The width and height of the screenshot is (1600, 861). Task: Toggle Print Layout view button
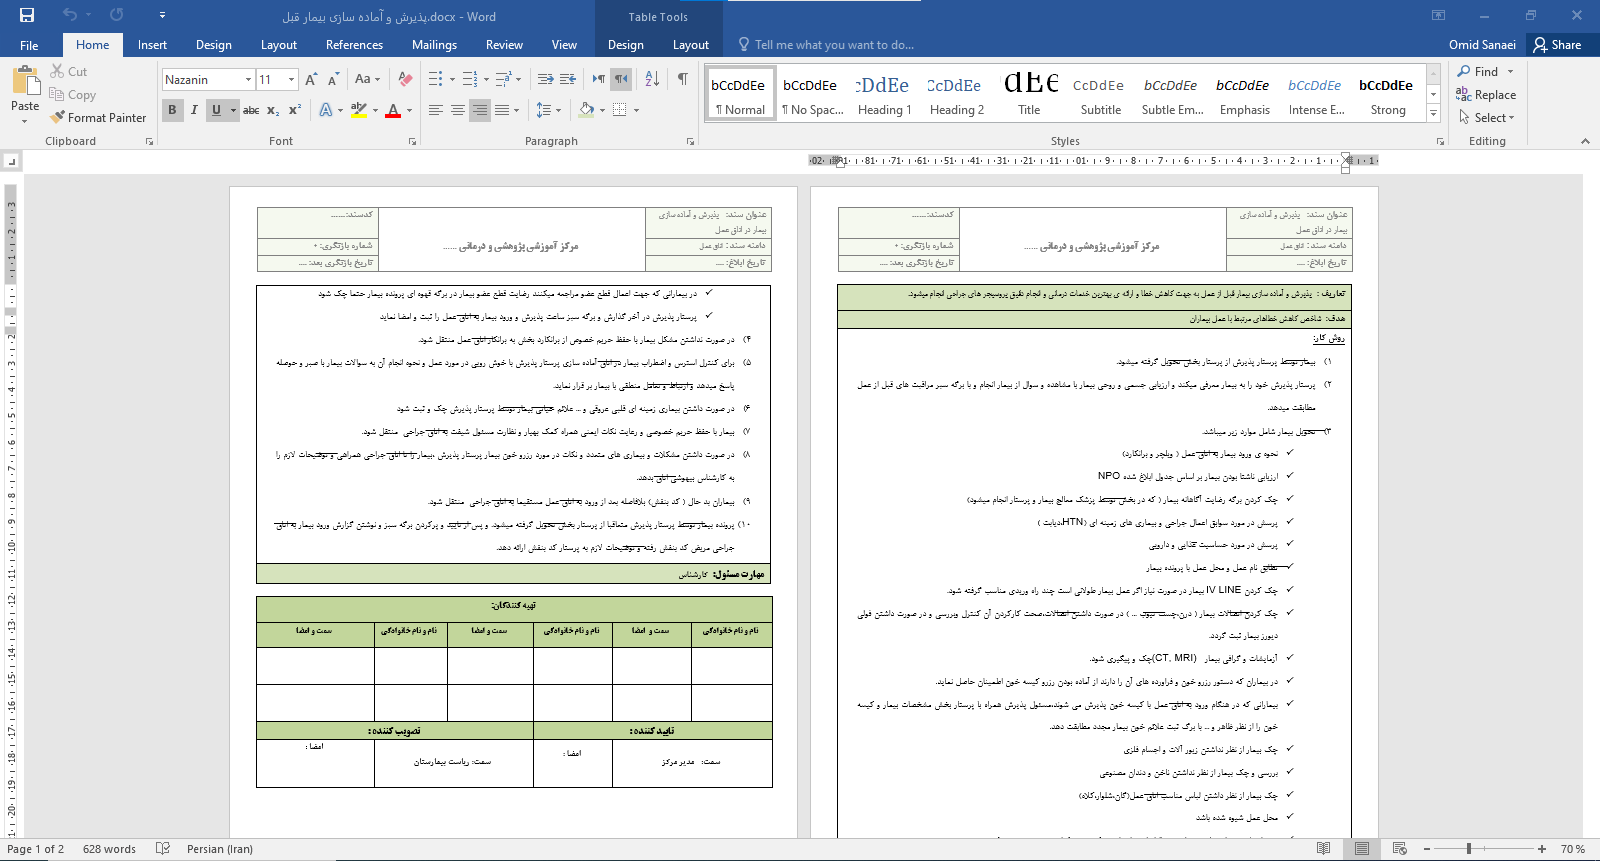point(1362,849)
